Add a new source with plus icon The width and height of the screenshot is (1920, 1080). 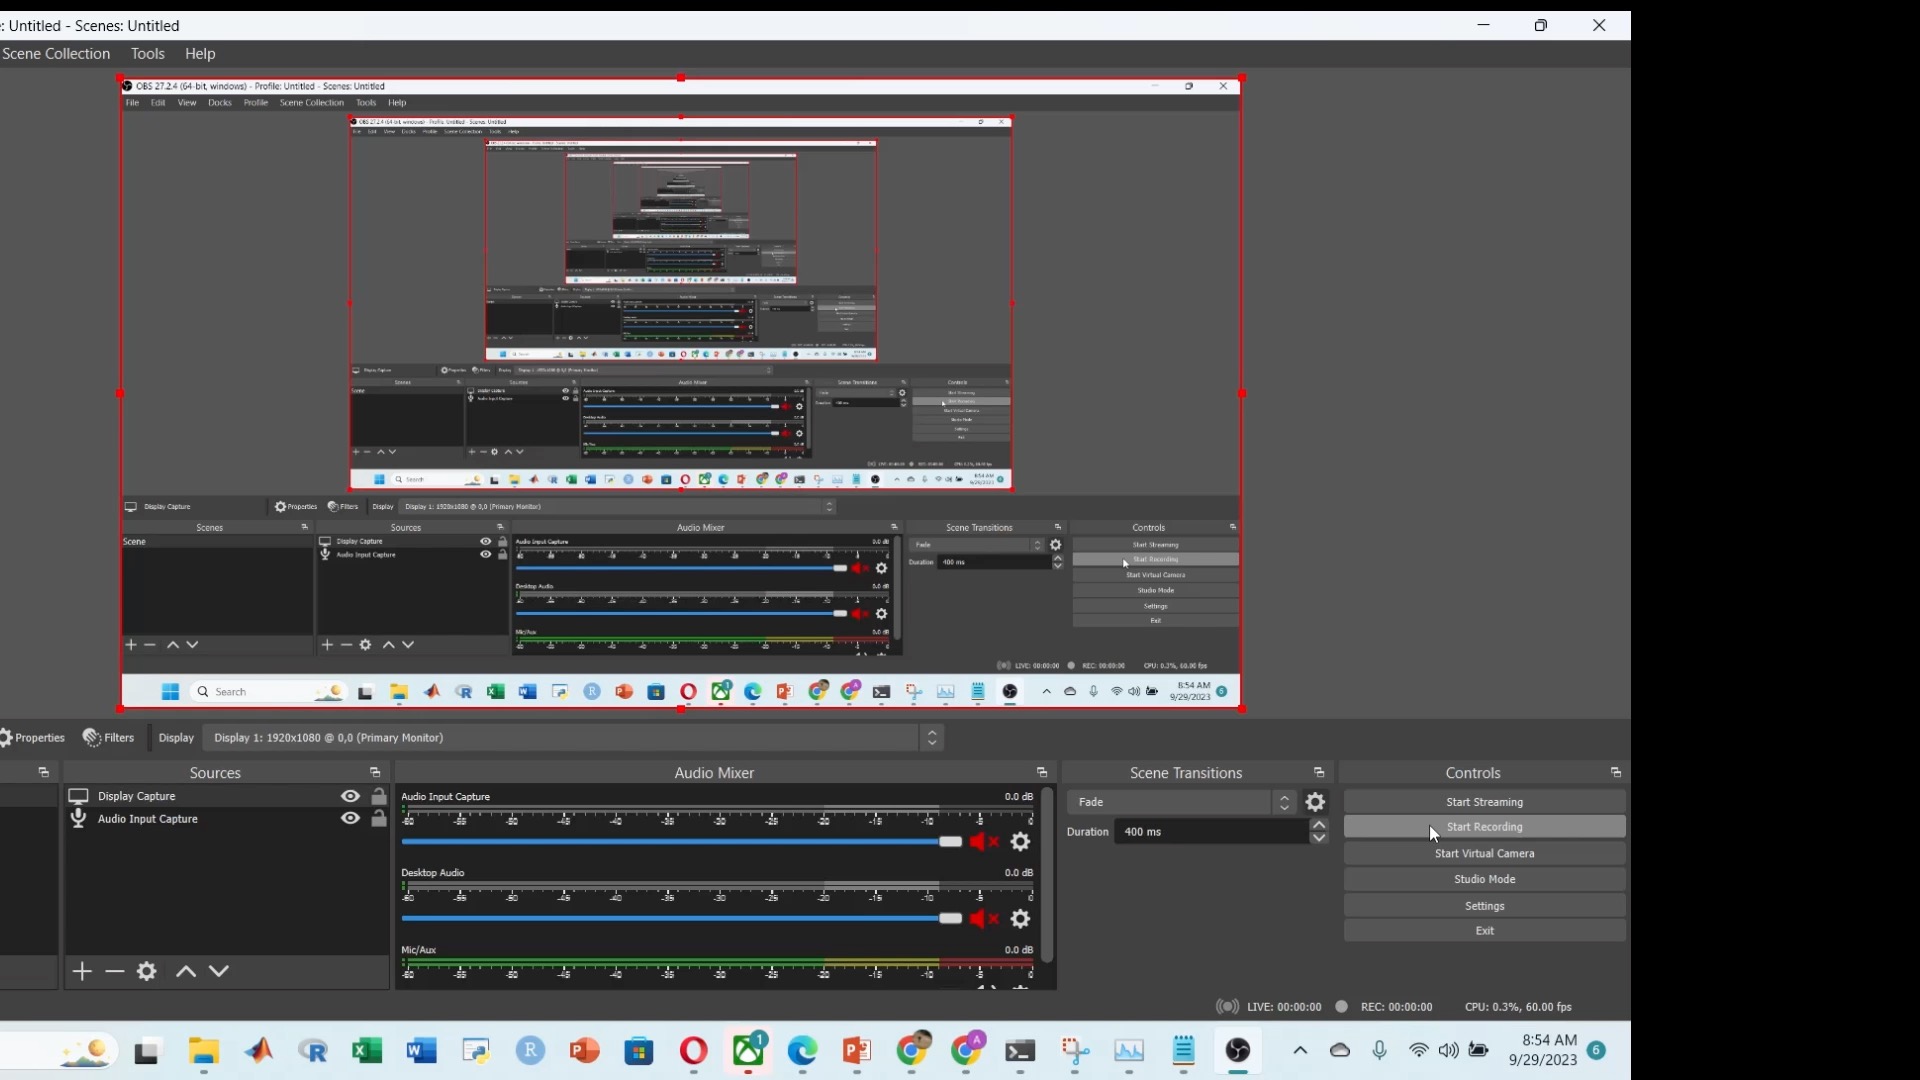(x=82, y=971)
